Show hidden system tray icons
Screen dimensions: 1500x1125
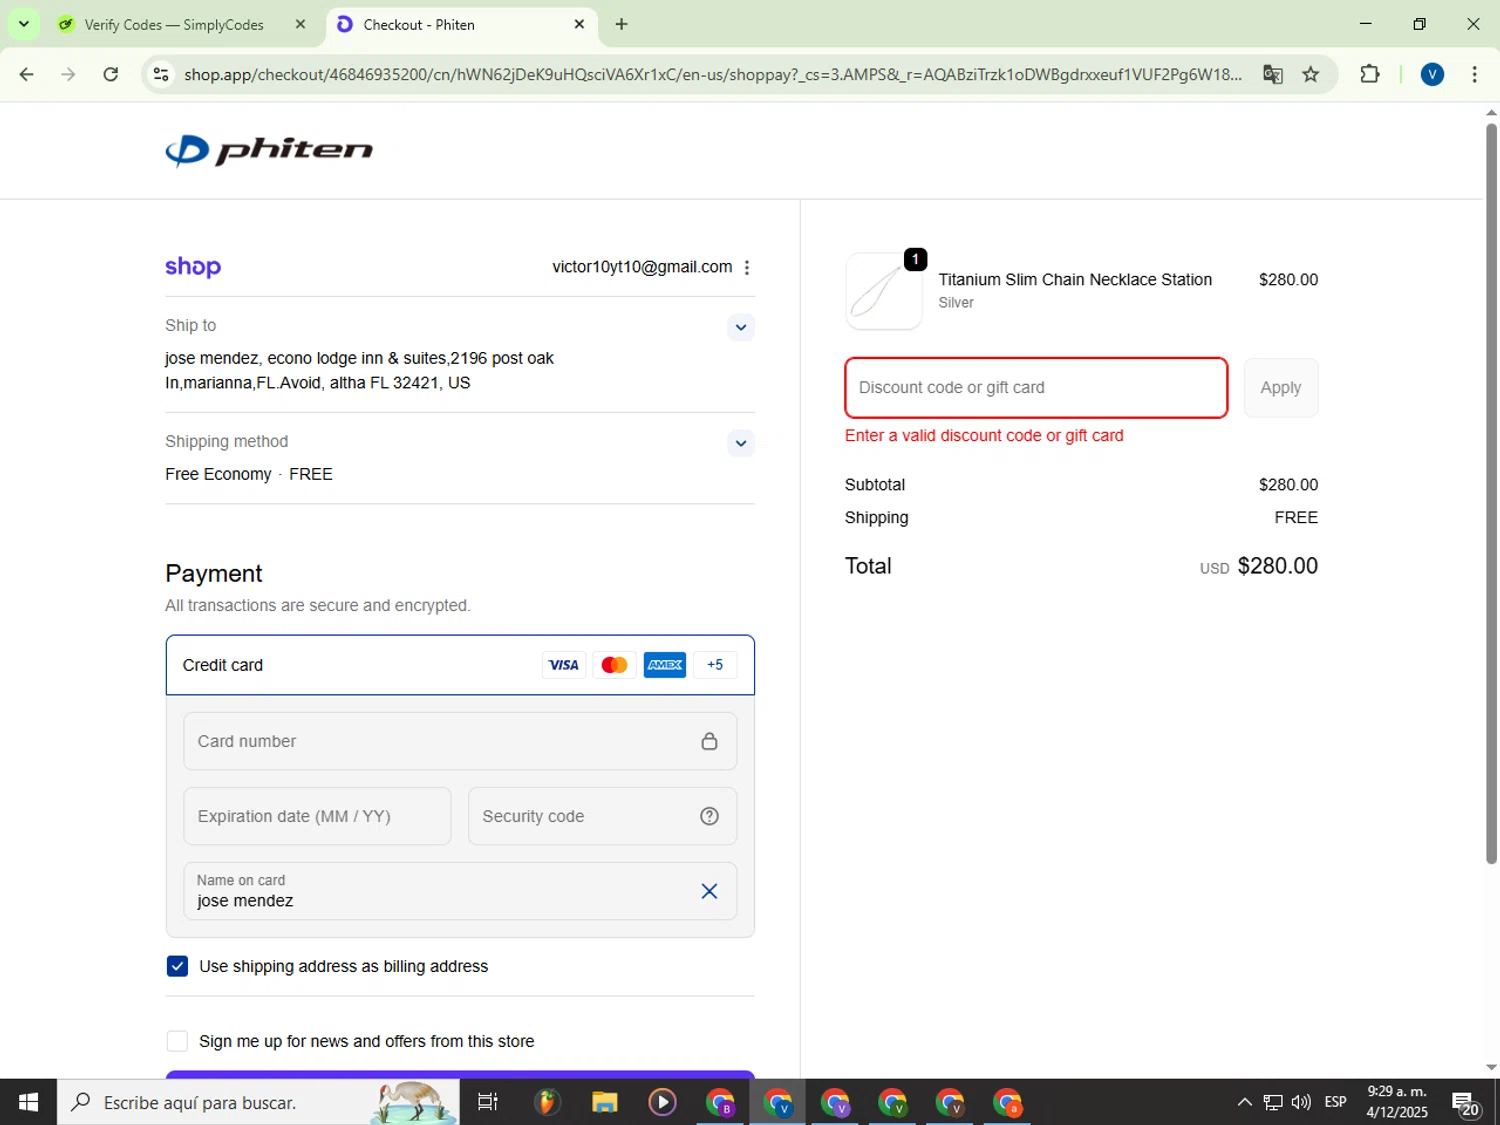point(1244,1102)
